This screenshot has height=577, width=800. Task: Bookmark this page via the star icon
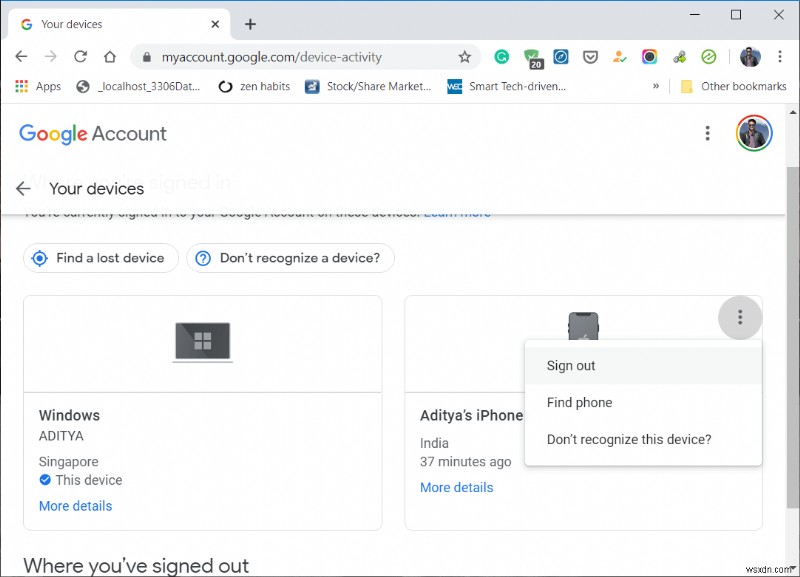point(465,58)
